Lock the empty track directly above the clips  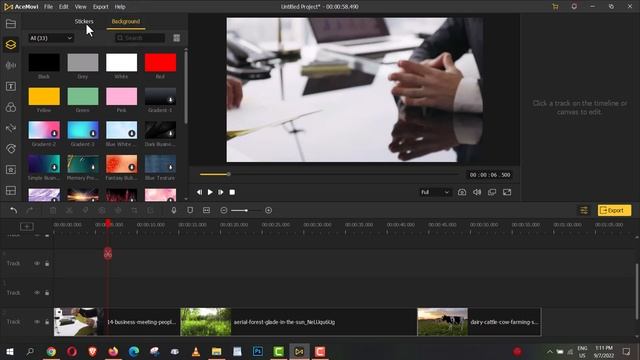pyautogui.click(x=47, y=293)
